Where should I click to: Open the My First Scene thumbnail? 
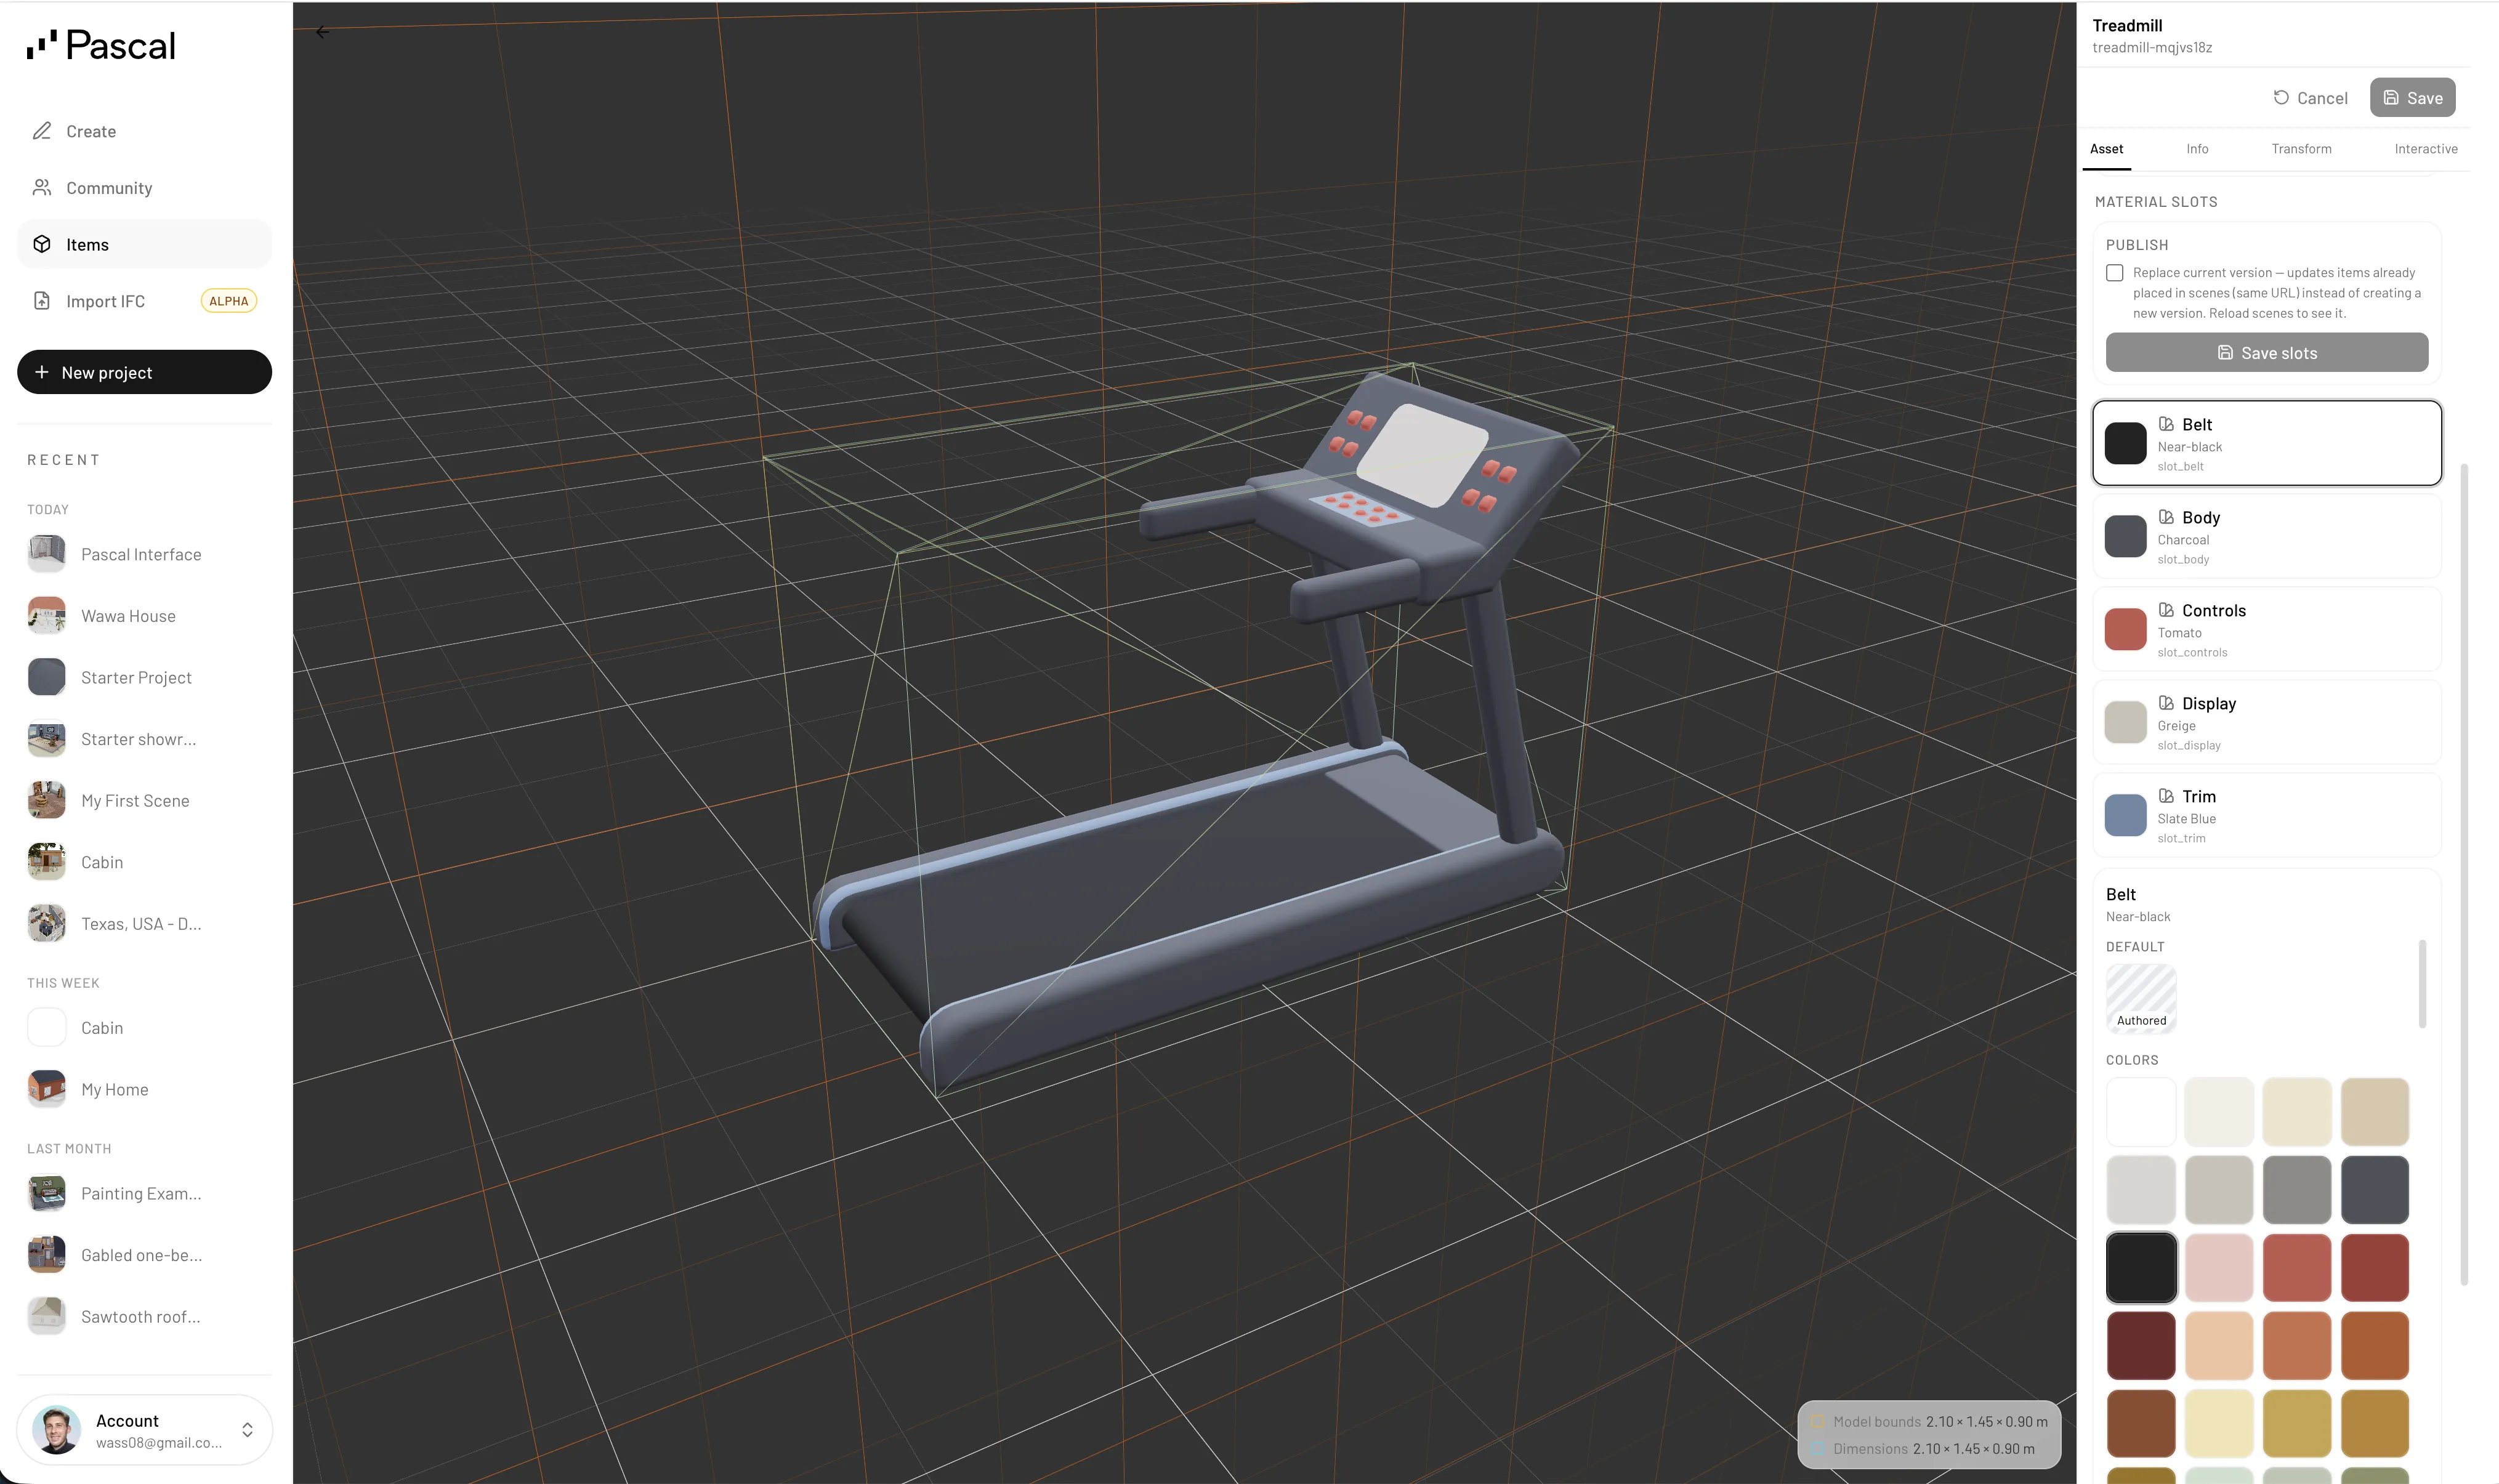click(x=47, y=801)
